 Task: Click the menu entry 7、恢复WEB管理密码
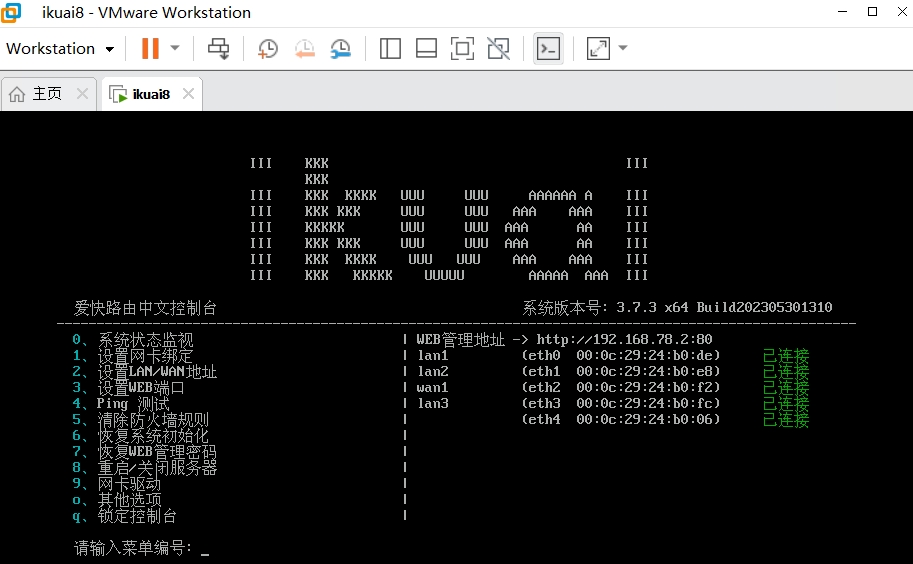tap(144, 451)
